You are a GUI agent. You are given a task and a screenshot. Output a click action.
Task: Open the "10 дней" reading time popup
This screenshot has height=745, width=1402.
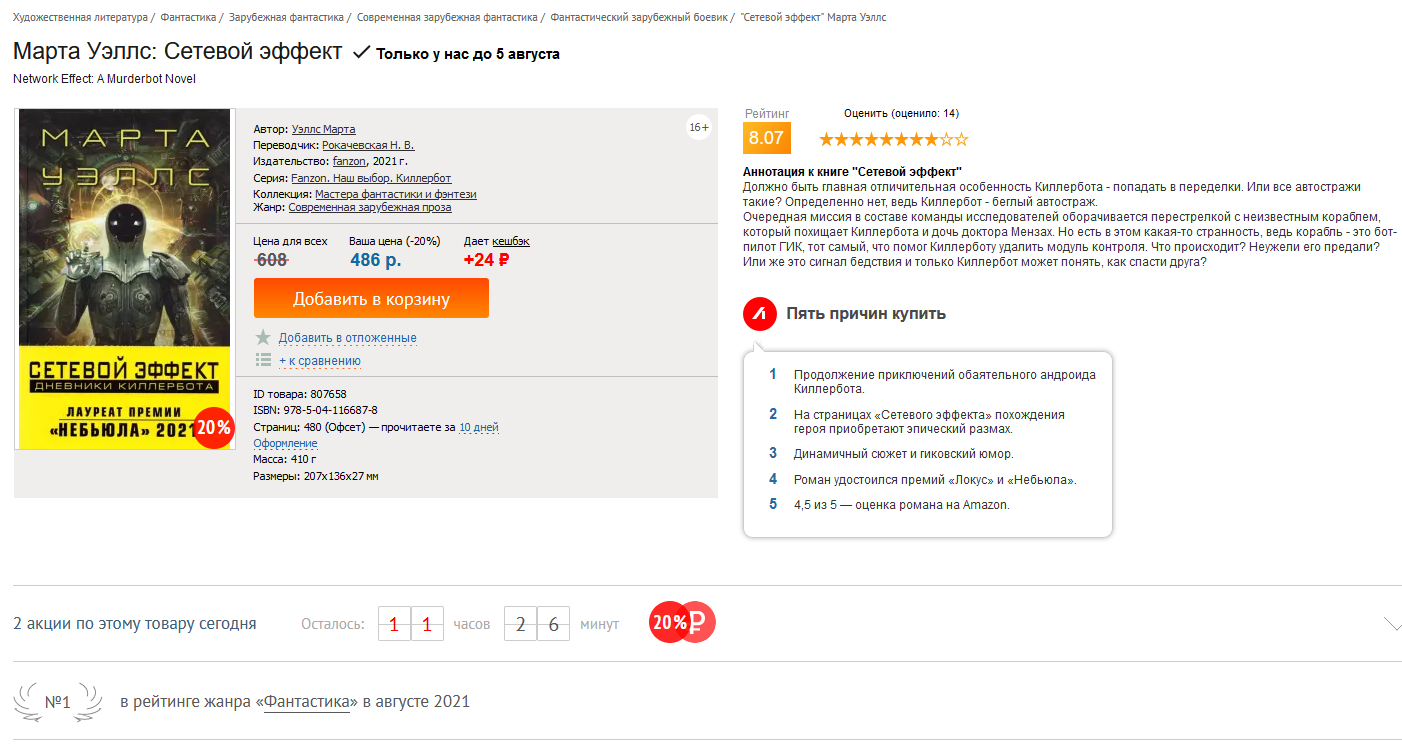click(478, 427)
